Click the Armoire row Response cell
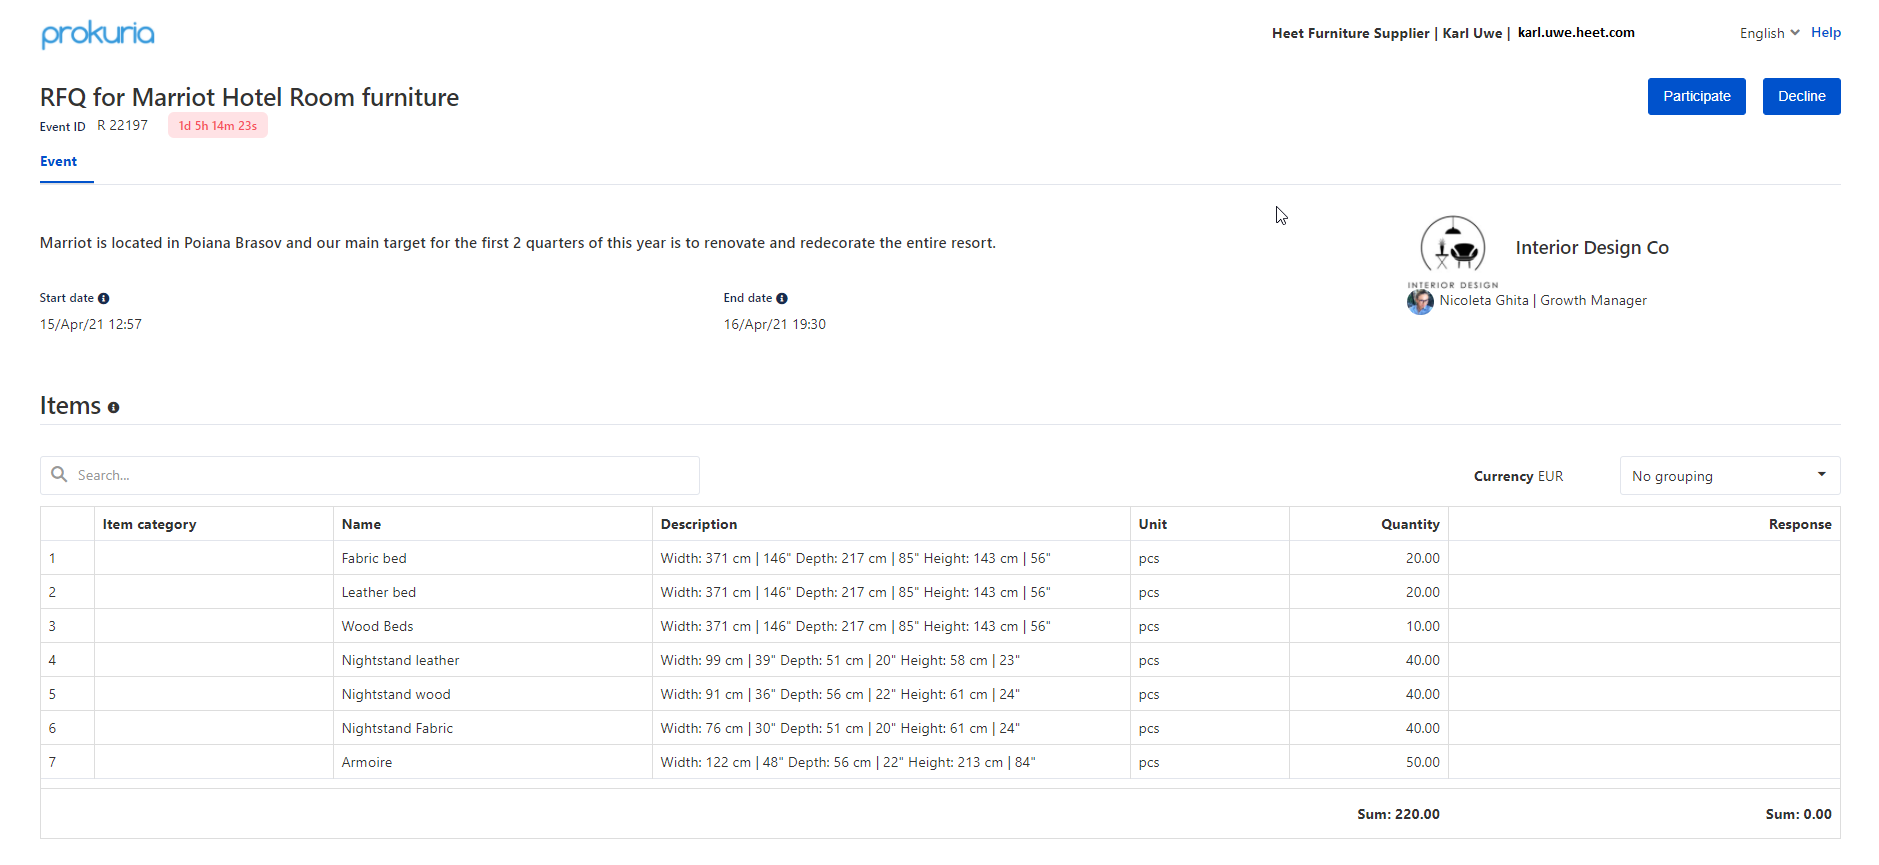This screenshot has height=865, width=1879. coord(1644,762)
